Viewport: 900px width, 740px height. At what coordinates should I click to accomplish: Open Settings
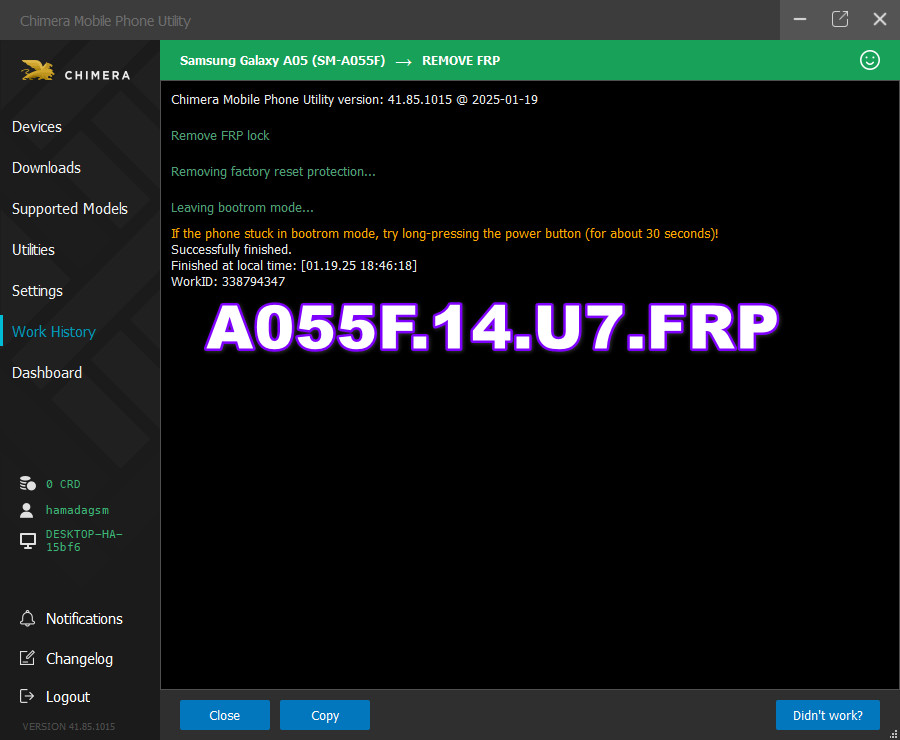(37, 291)
